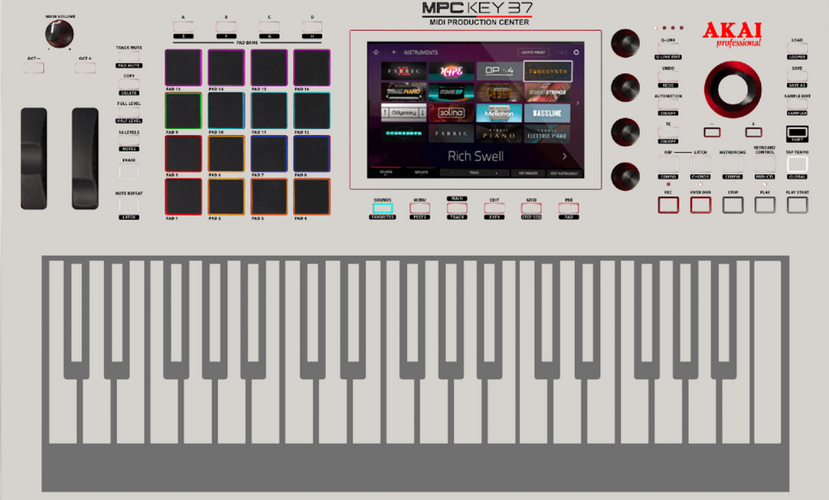Click the REC transport button

coord(668,205)
